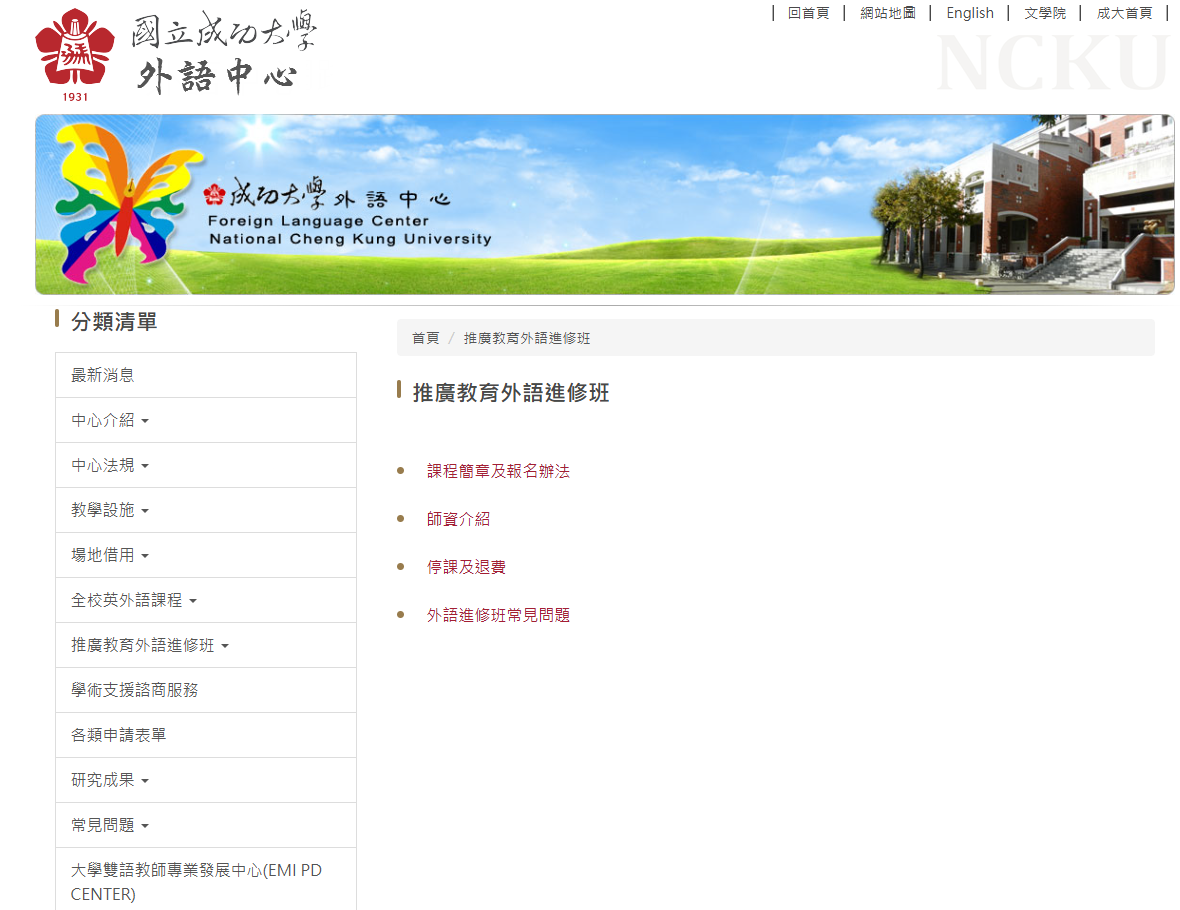Open 課程簡章及報名辦法 link
Screen dimensions: 1180x910
pos(498,471)
